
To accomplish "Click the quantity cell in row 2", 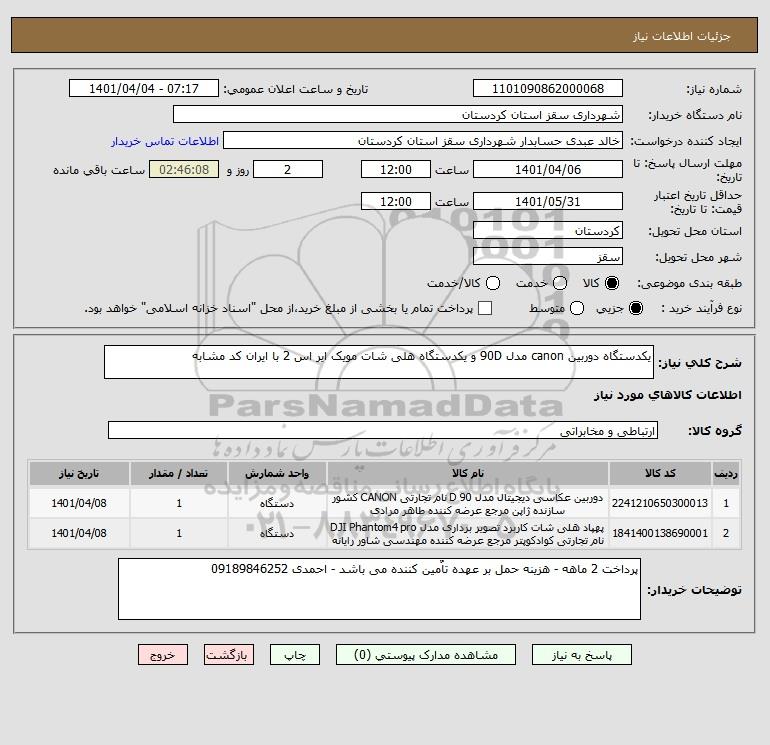I will click(x=179, y=533).
